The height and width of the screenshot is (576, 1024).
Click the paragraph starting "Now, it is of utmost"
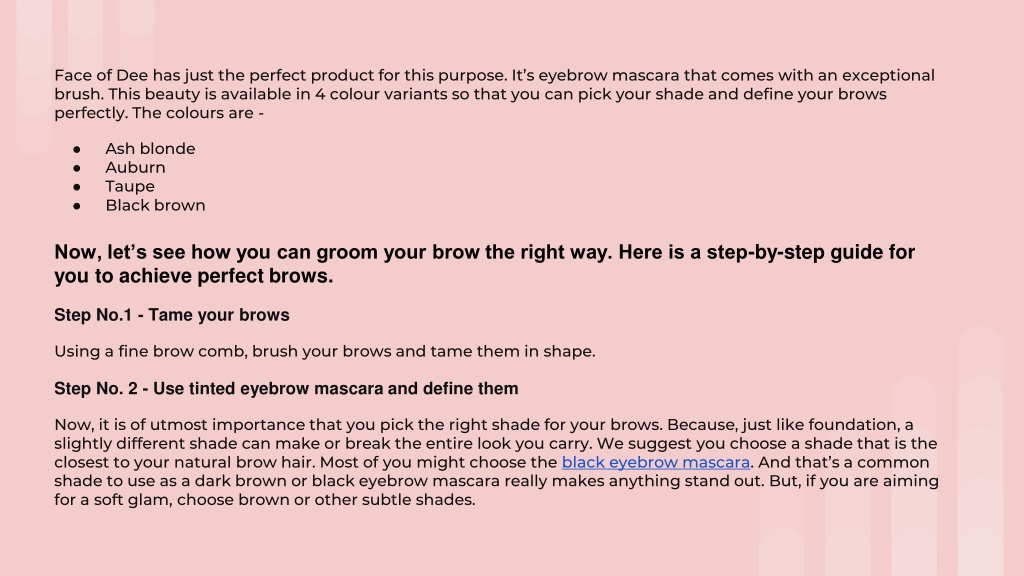pos(496,462)
